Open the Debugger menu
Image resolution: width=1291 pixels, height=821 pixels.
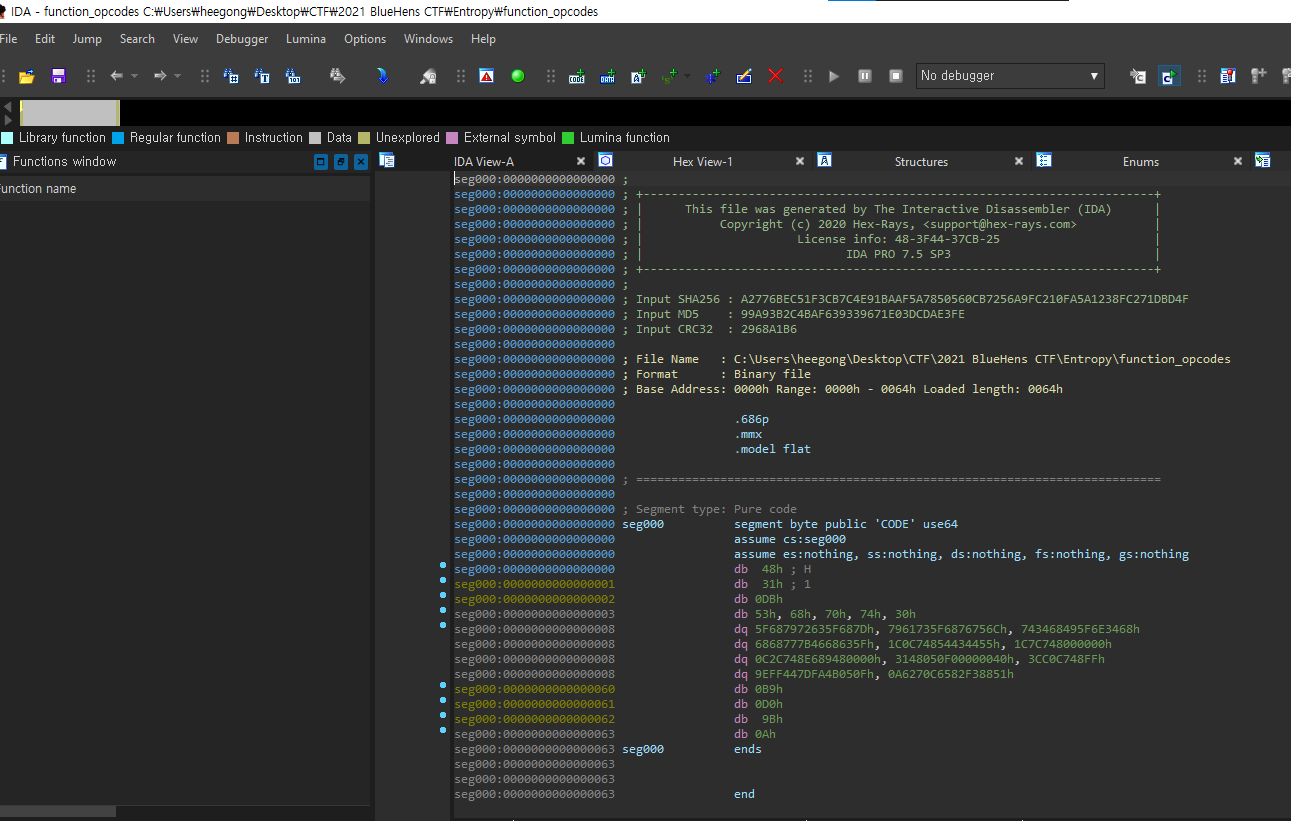click(x=242, y=39)
